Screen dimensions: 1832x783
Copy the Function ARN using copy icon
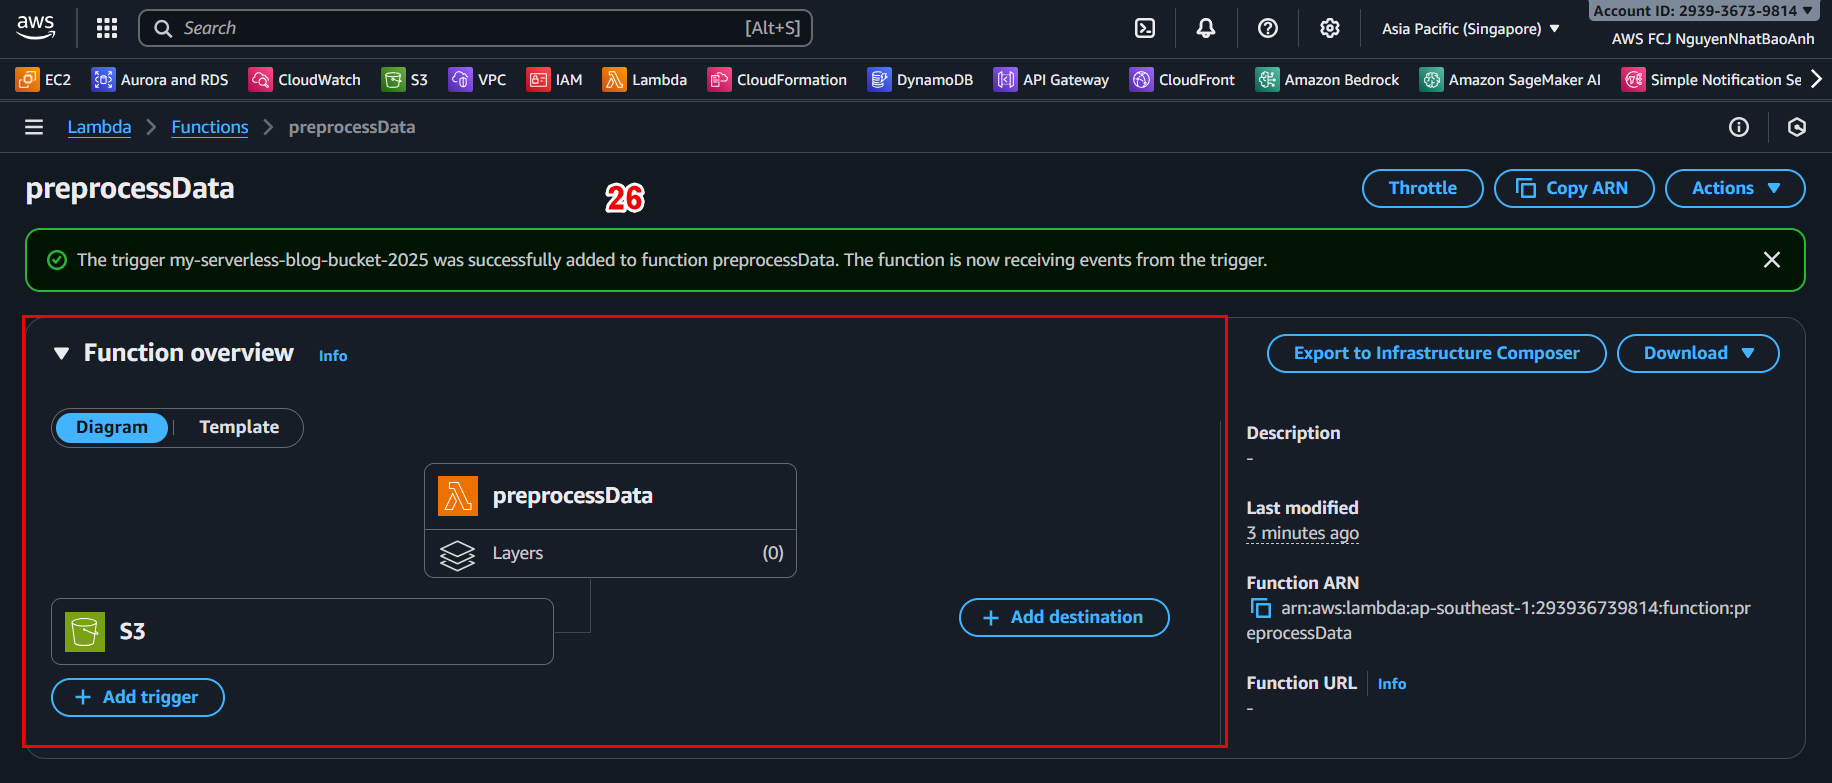point(1261,608)
